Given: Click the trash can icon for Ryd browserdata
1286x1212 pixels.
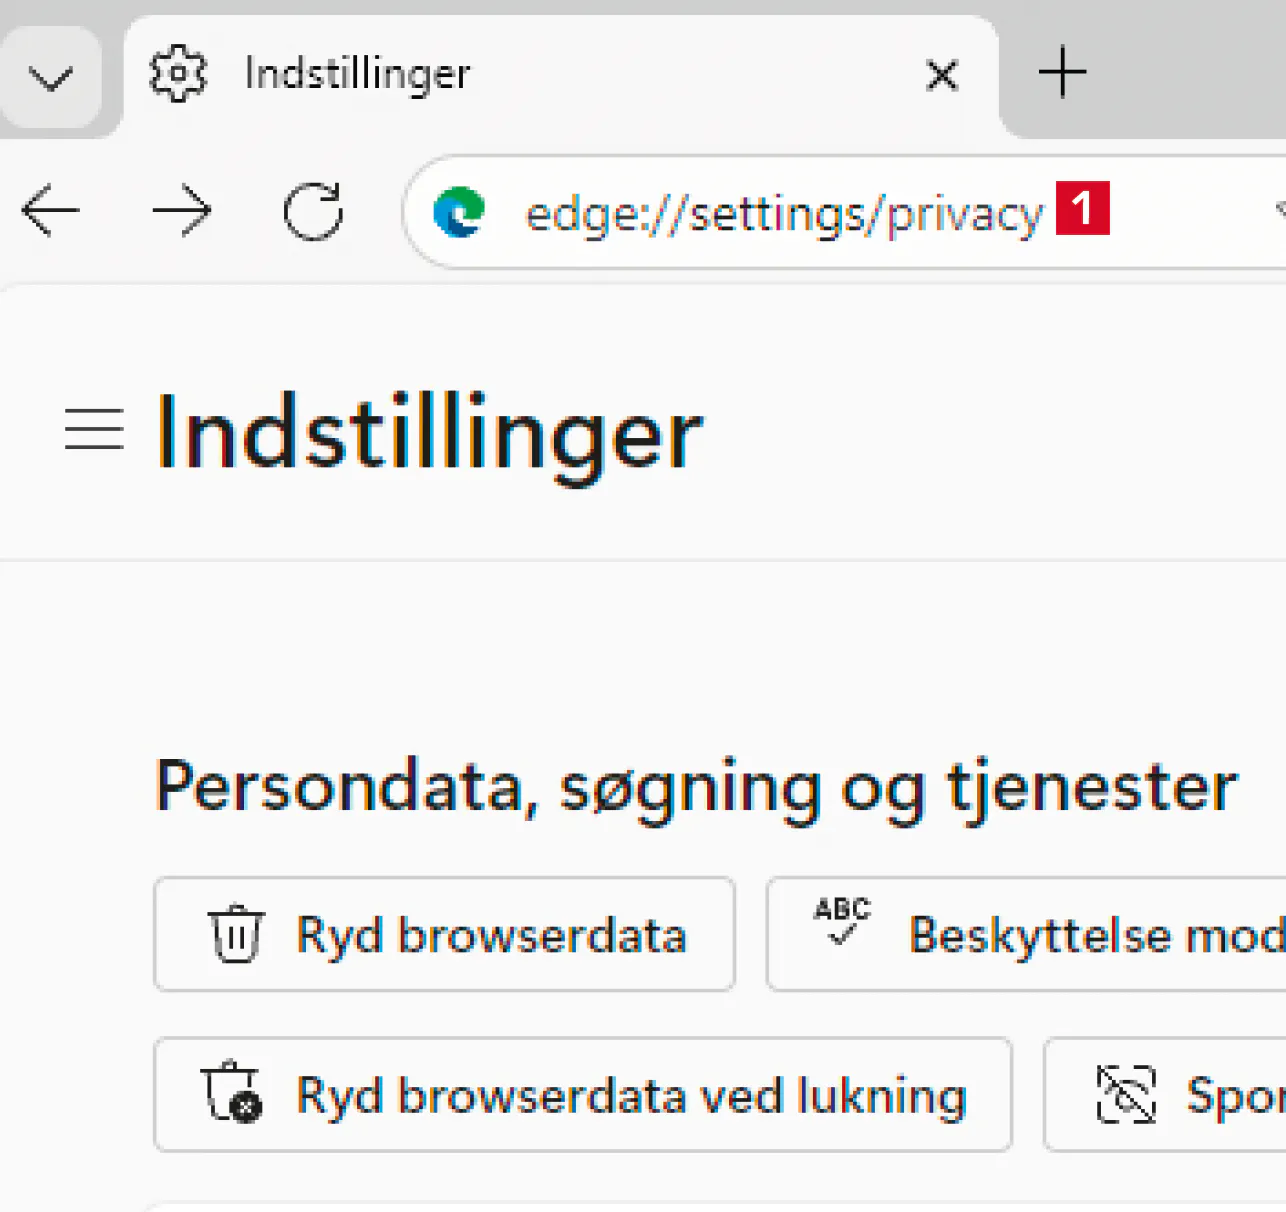Looking at the screenshot, I should [236, 935].
